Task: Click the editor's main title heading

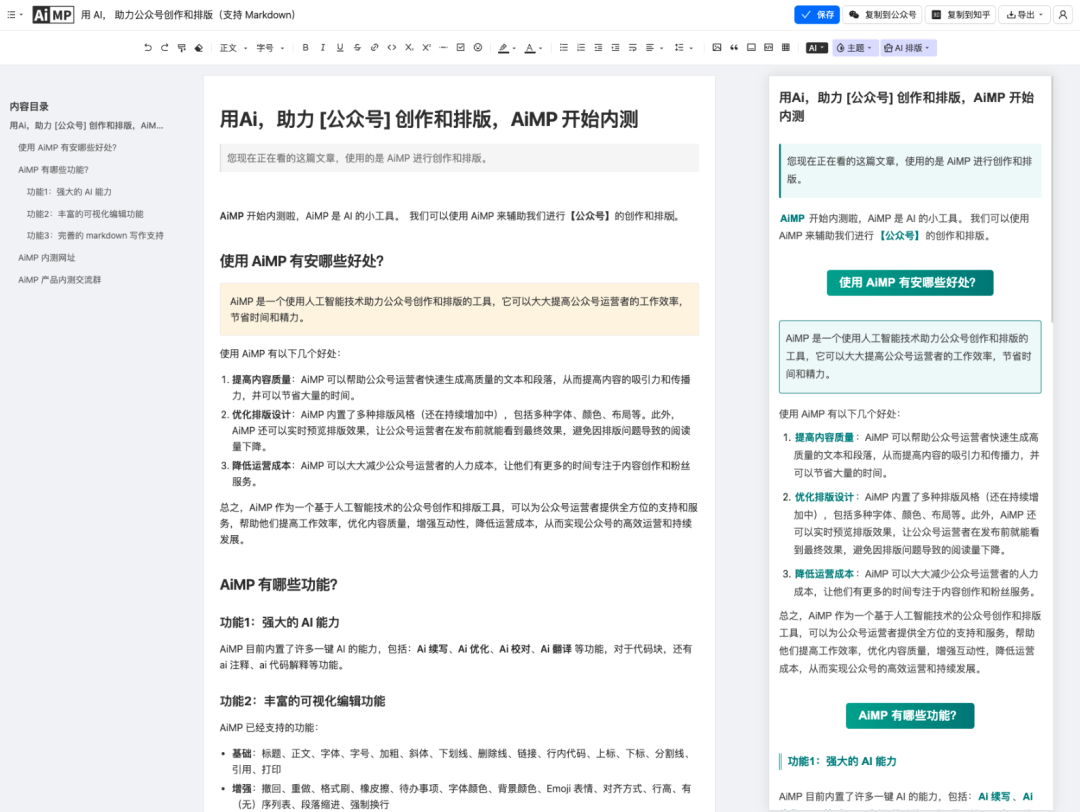Action: point(428,119)
